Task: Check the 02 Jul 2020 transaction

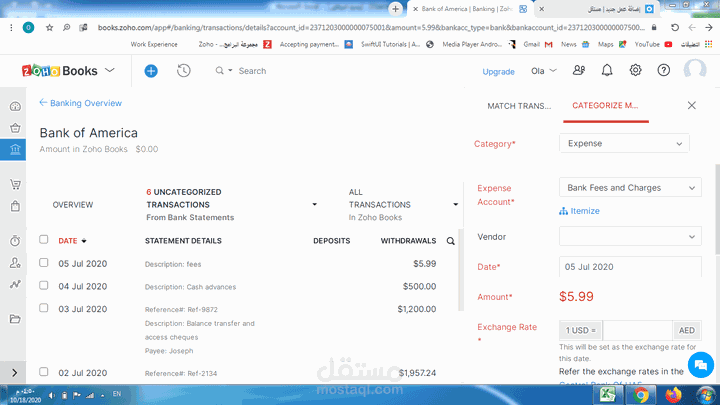Action: click(44, 371)
